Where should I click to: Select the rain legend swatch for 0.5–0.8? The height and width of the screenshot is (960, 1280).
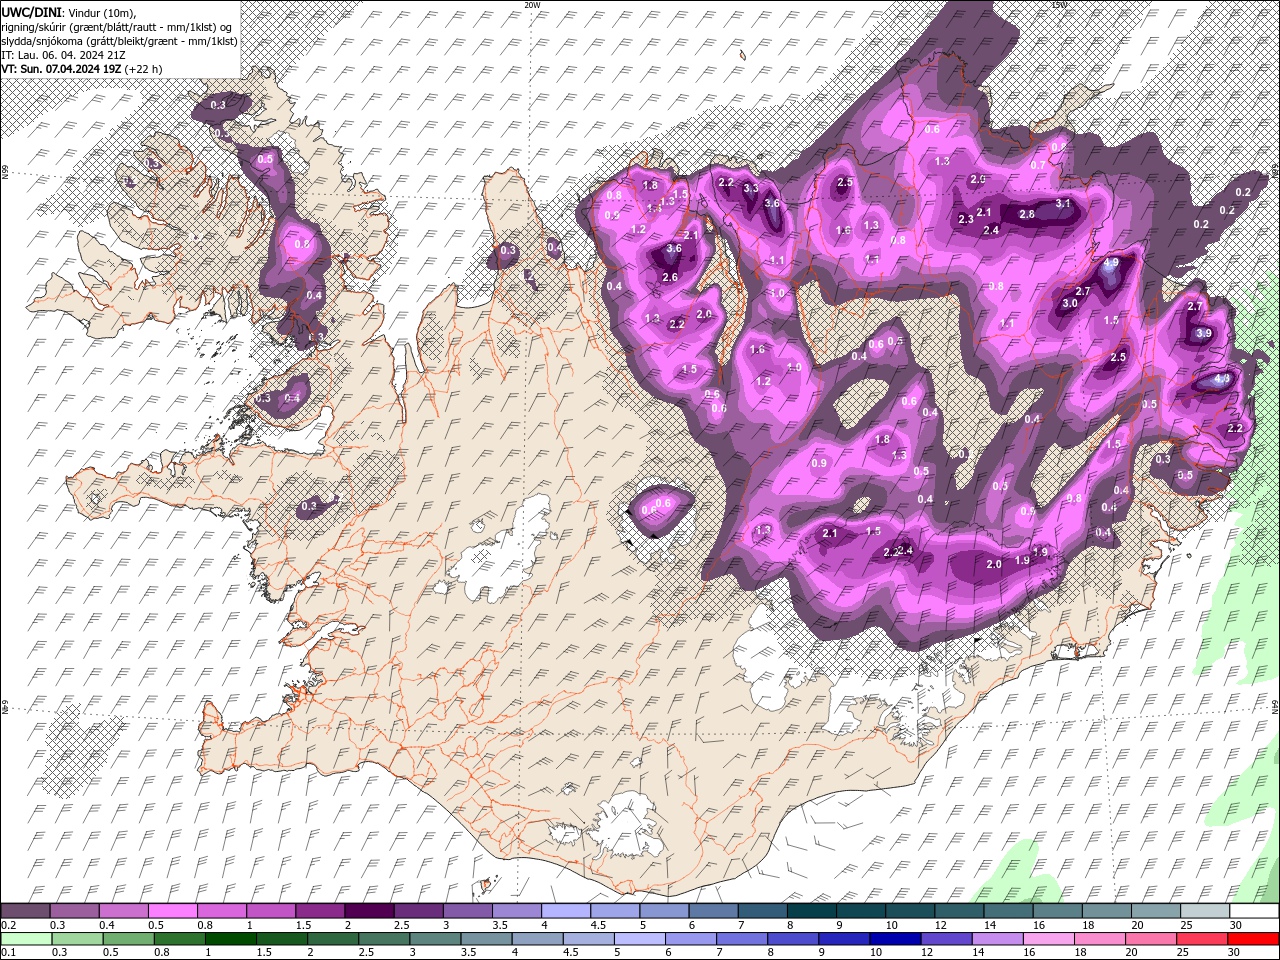pyautogui.click(x=128, y=939)
